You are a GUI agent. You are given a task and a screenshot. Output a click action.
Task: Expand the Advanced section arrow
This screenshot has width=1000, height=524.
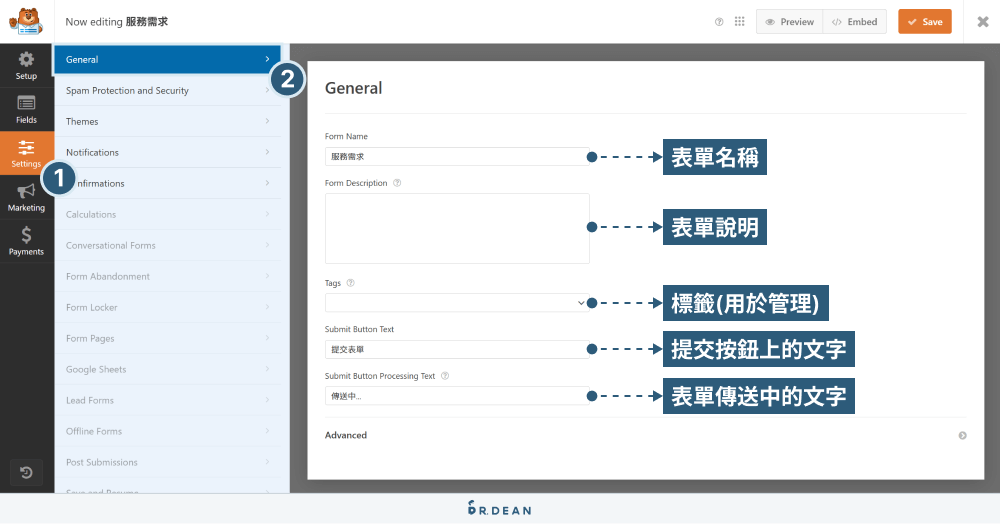[x=962, y=435]
